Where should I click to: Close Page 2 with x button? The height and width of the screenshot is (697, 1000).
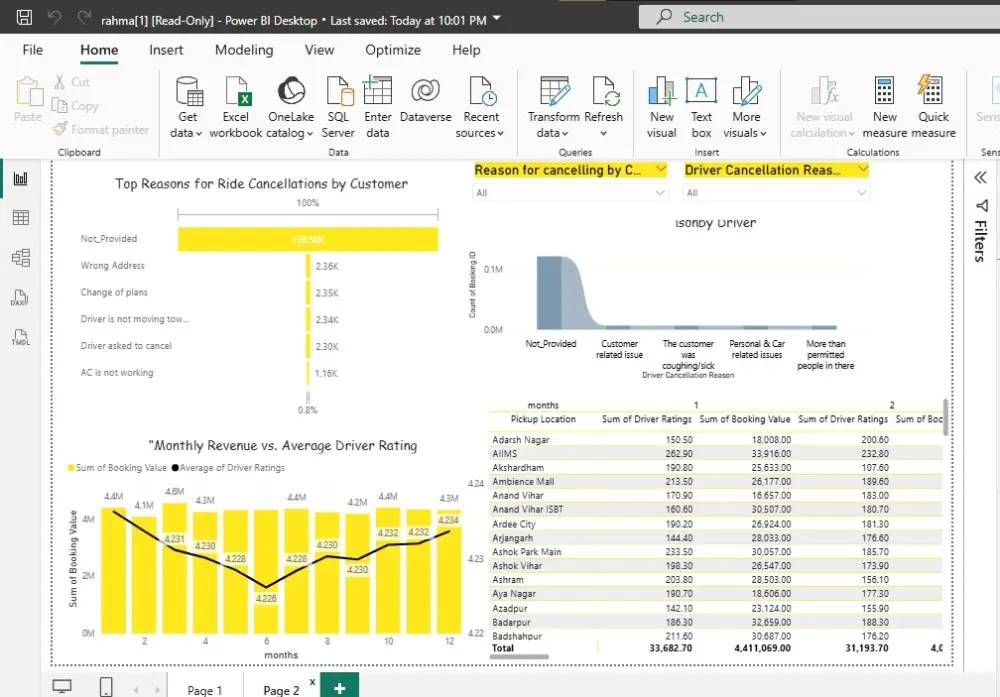(x=312, y=682)
